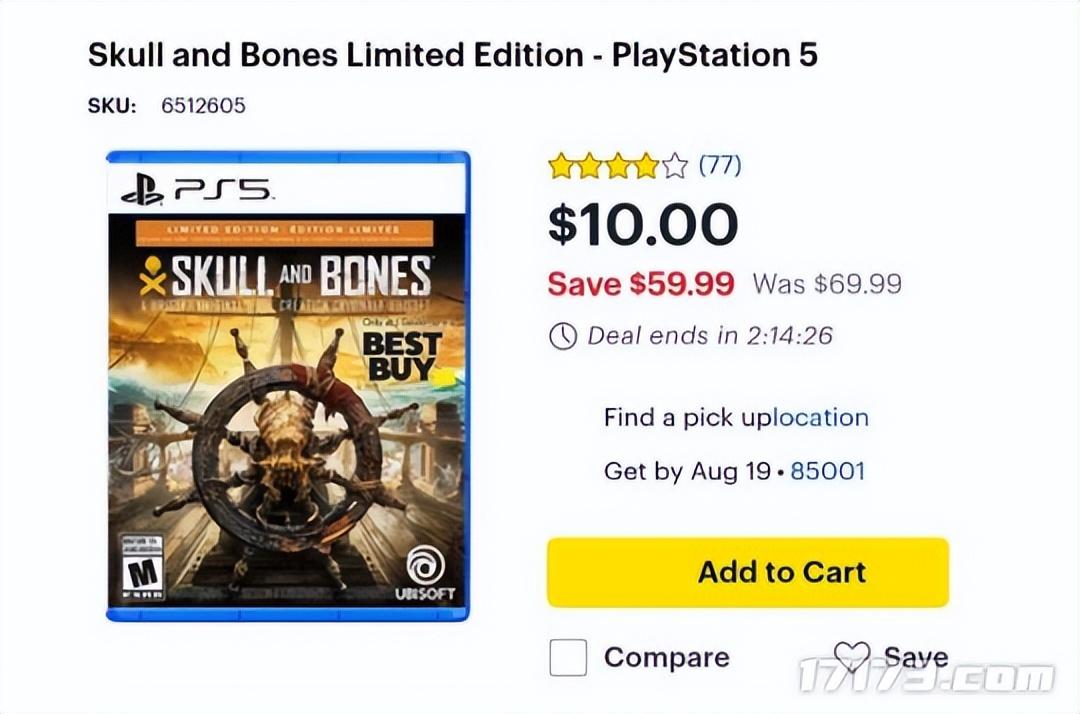Click the Ubisoft logo on cover art

(424, 571)
